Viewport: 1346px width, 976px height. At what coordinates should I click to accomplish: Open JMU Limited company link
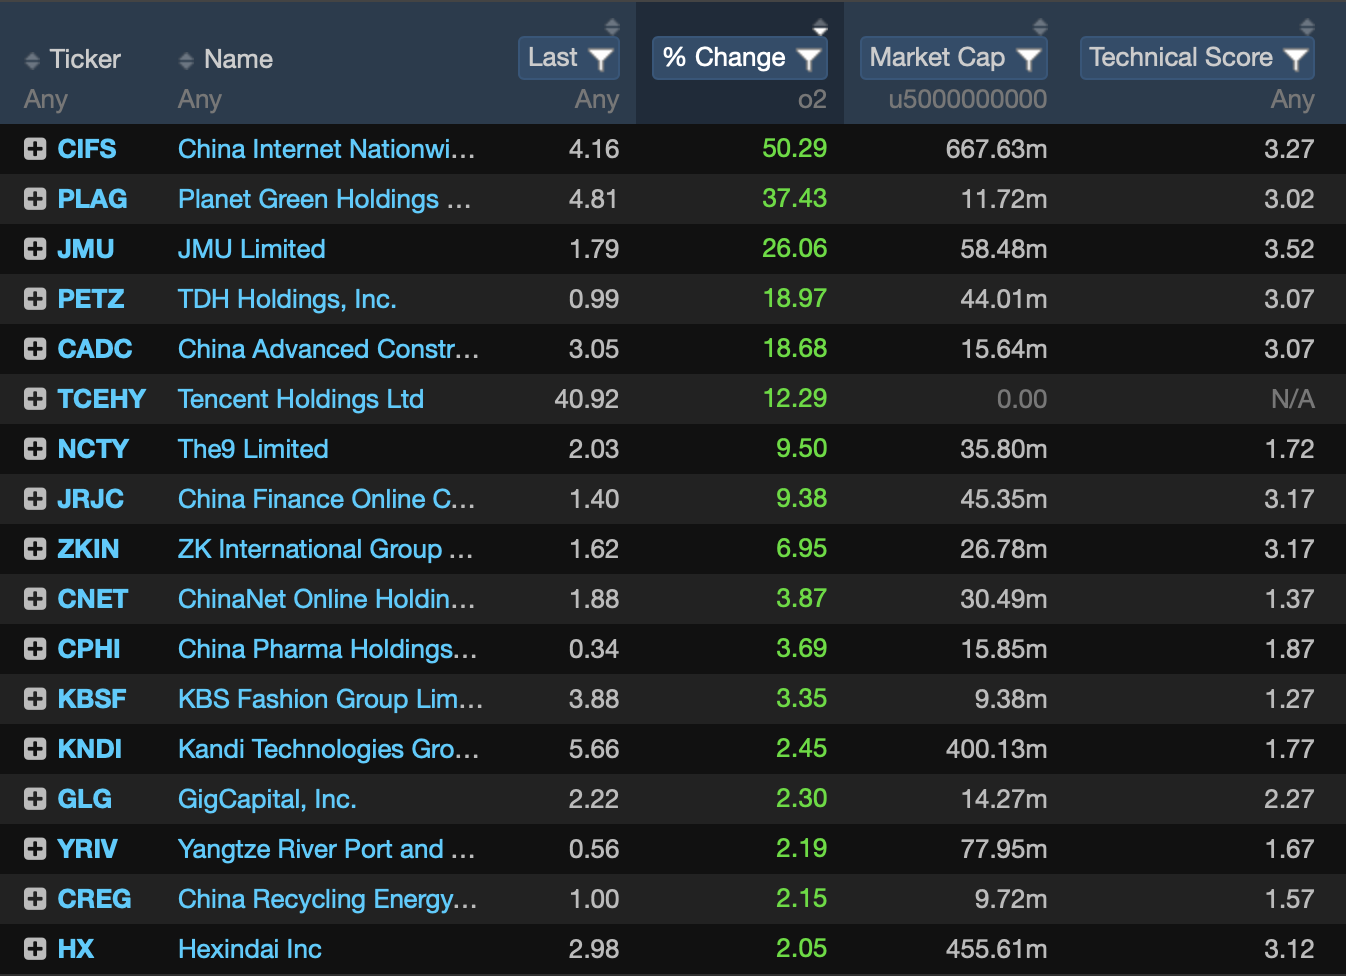[x=252, y=249]
